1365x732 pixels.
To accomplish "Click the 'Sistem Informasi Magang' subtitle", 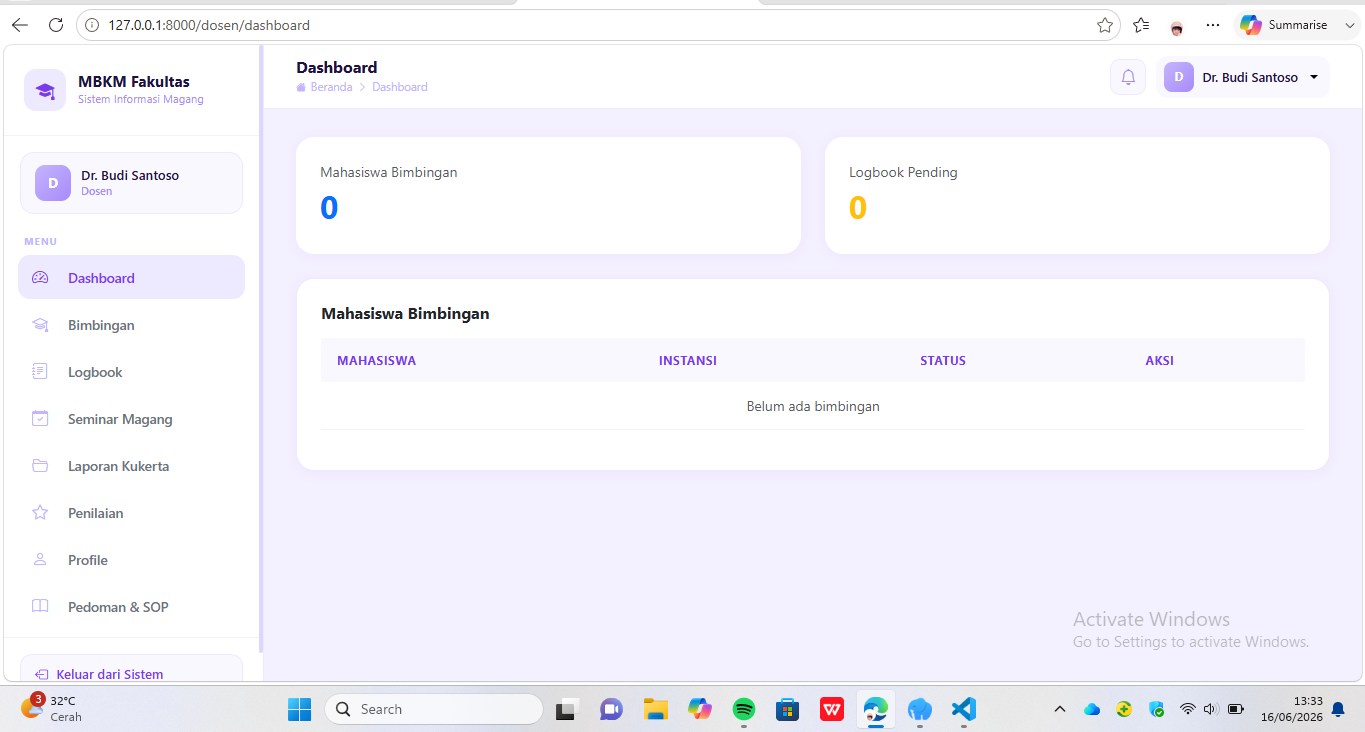I will click(x=141, y=99).
